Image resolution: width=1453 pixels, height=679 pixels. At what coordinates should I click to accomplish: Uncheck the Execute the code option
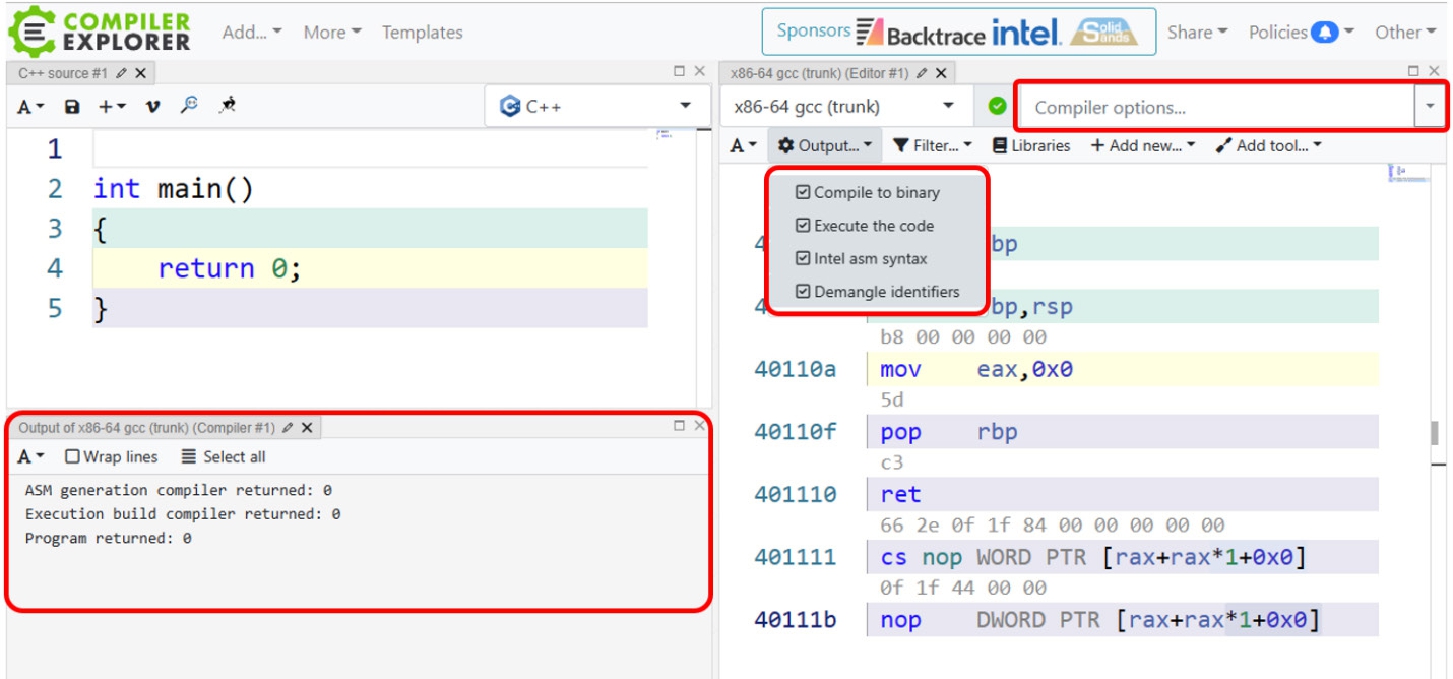click(x=803, y=226)
